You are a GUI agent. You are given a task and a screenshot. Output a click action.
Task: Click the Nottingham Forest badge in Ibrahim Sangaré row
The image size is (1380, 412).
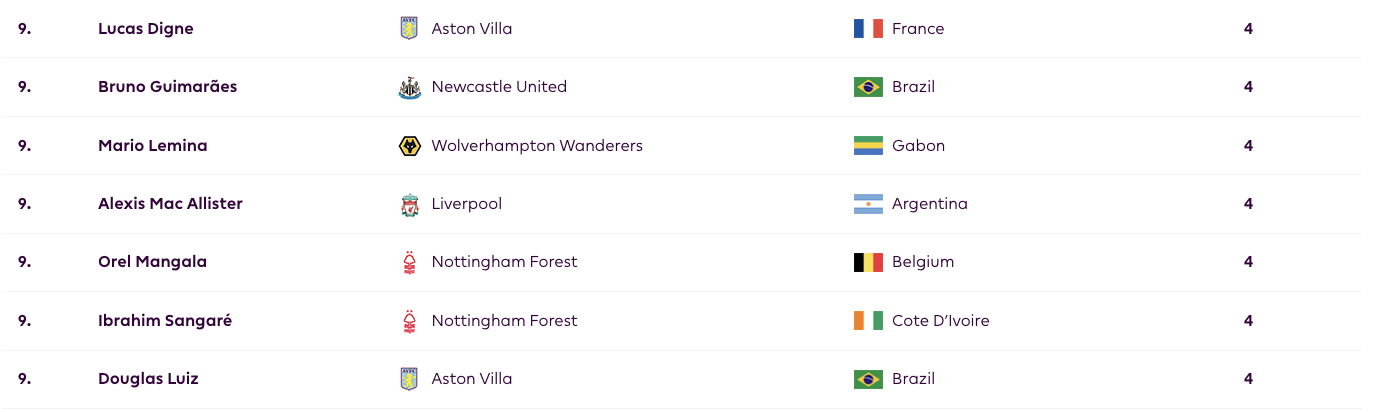(x=409, y=321)
